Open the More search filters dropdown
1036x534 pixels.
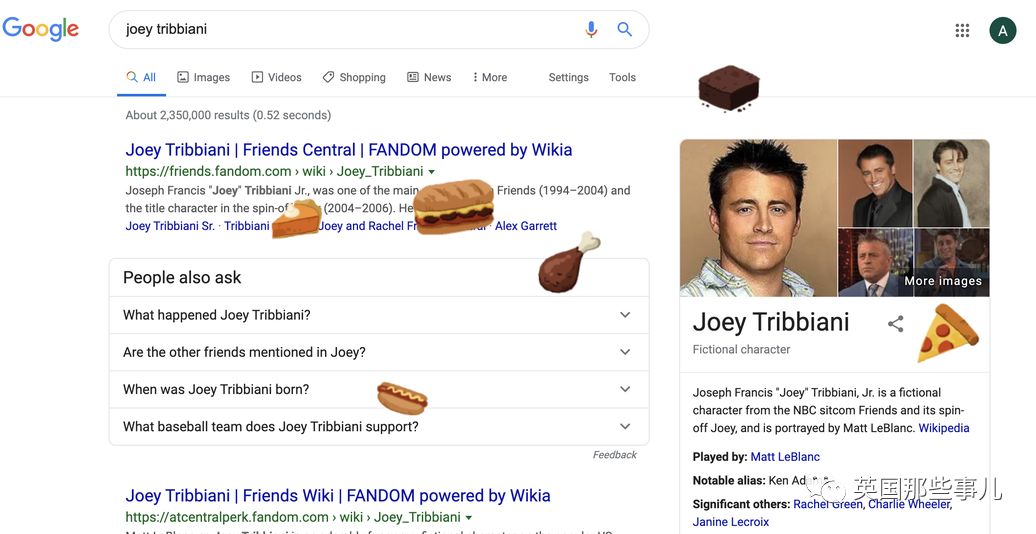tap(490, 77)
